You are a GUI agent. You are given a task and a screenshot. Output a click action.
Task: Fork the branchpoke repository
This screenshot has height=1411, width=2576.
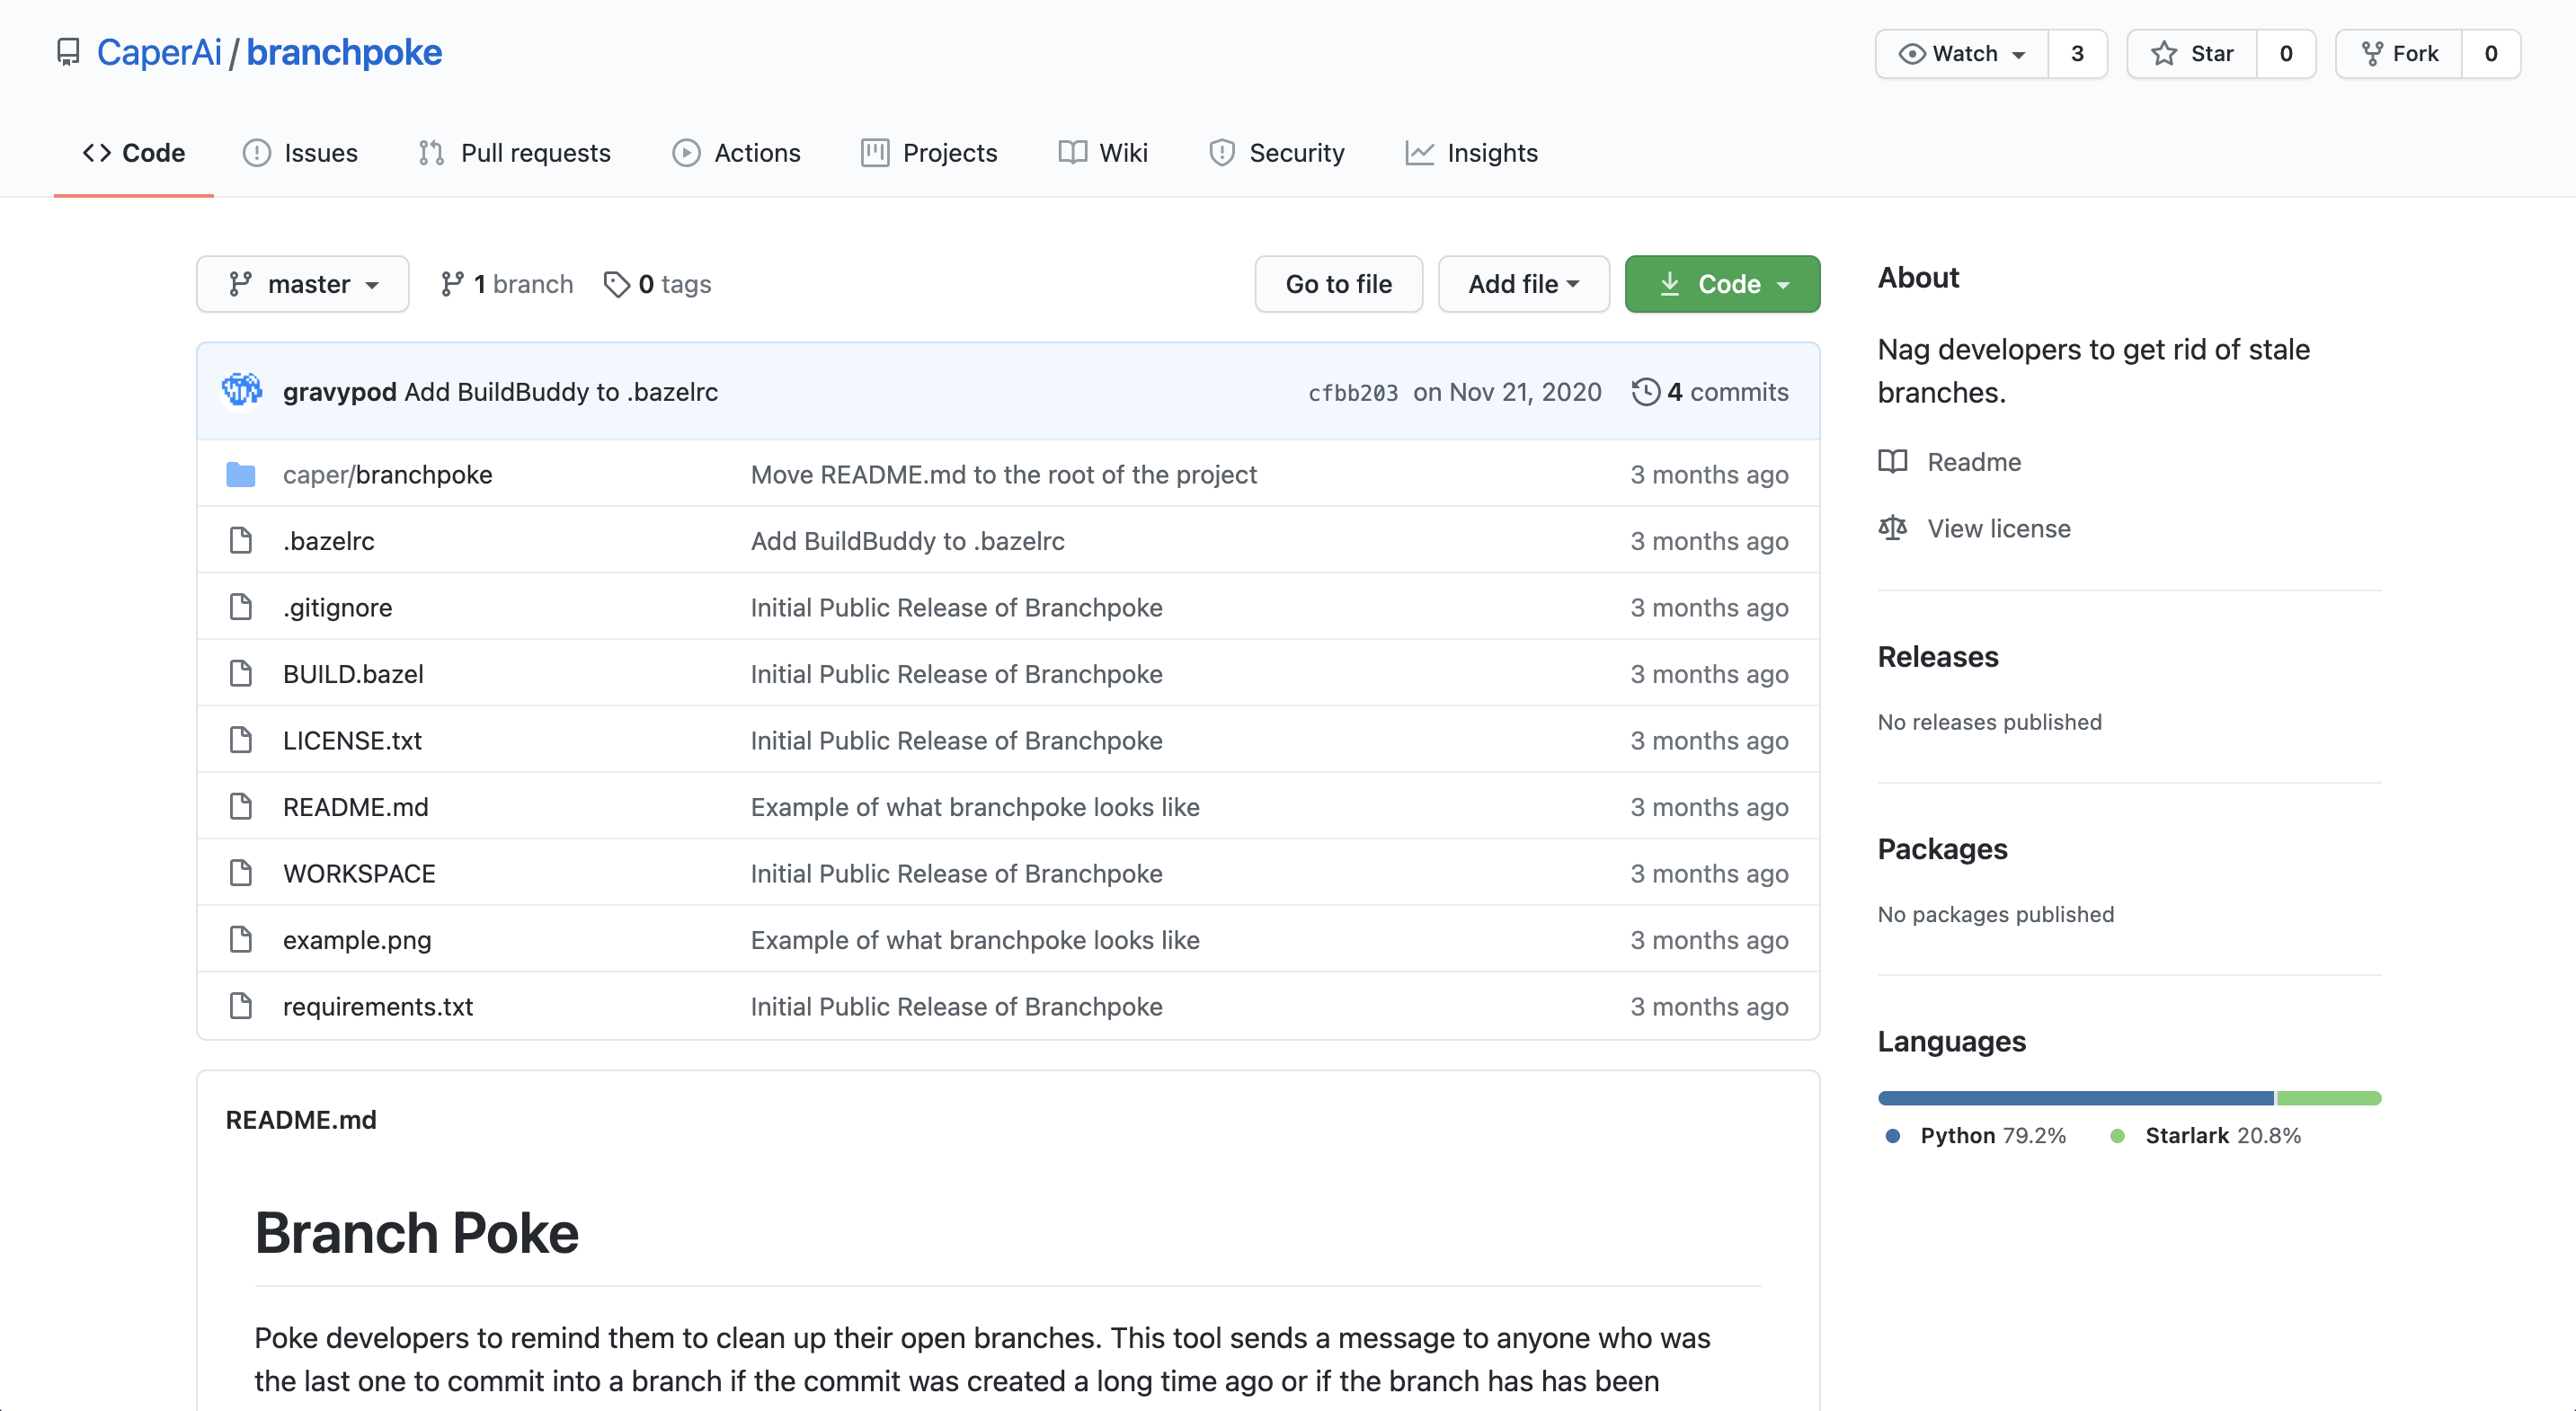[2399, 53]
